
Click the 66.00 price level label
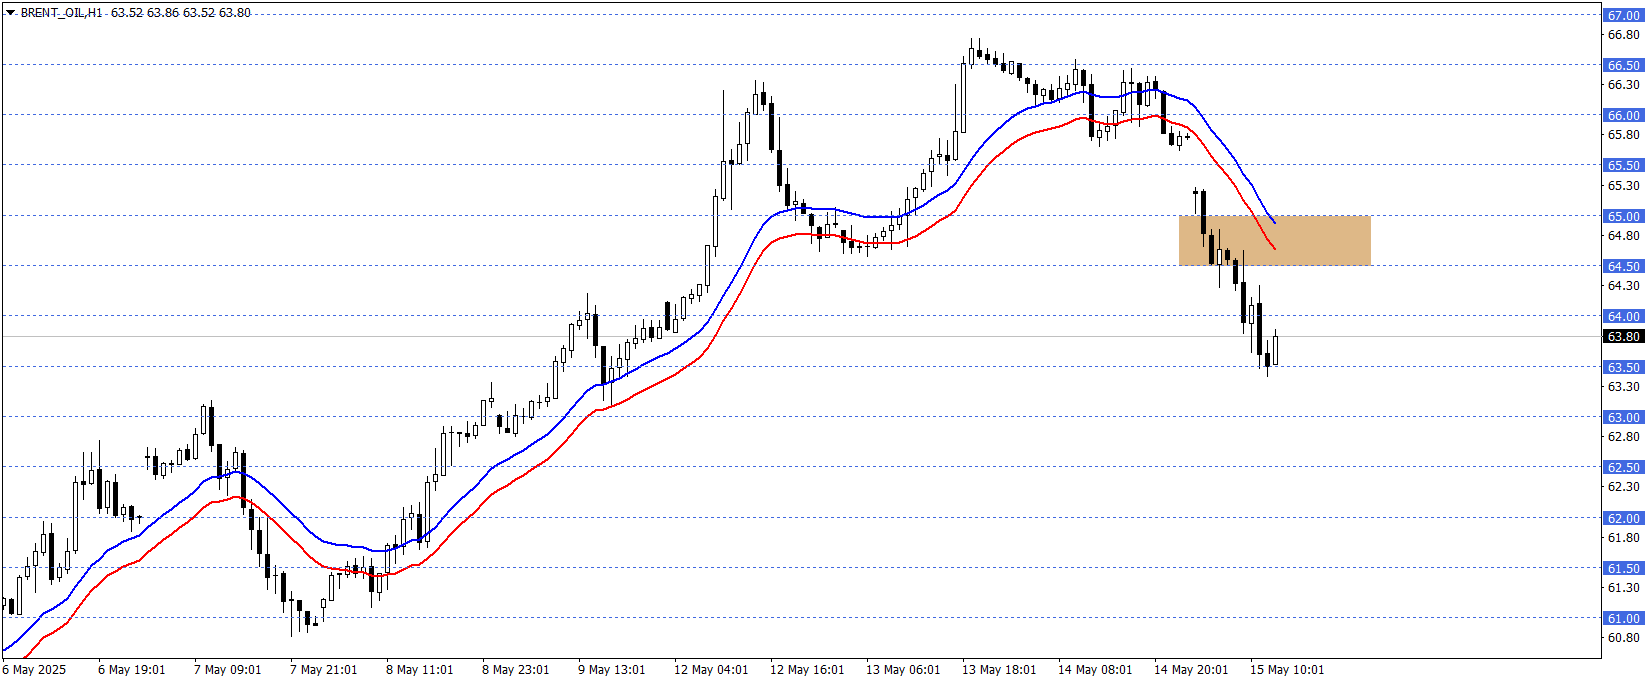click(x=1624, y=115)
